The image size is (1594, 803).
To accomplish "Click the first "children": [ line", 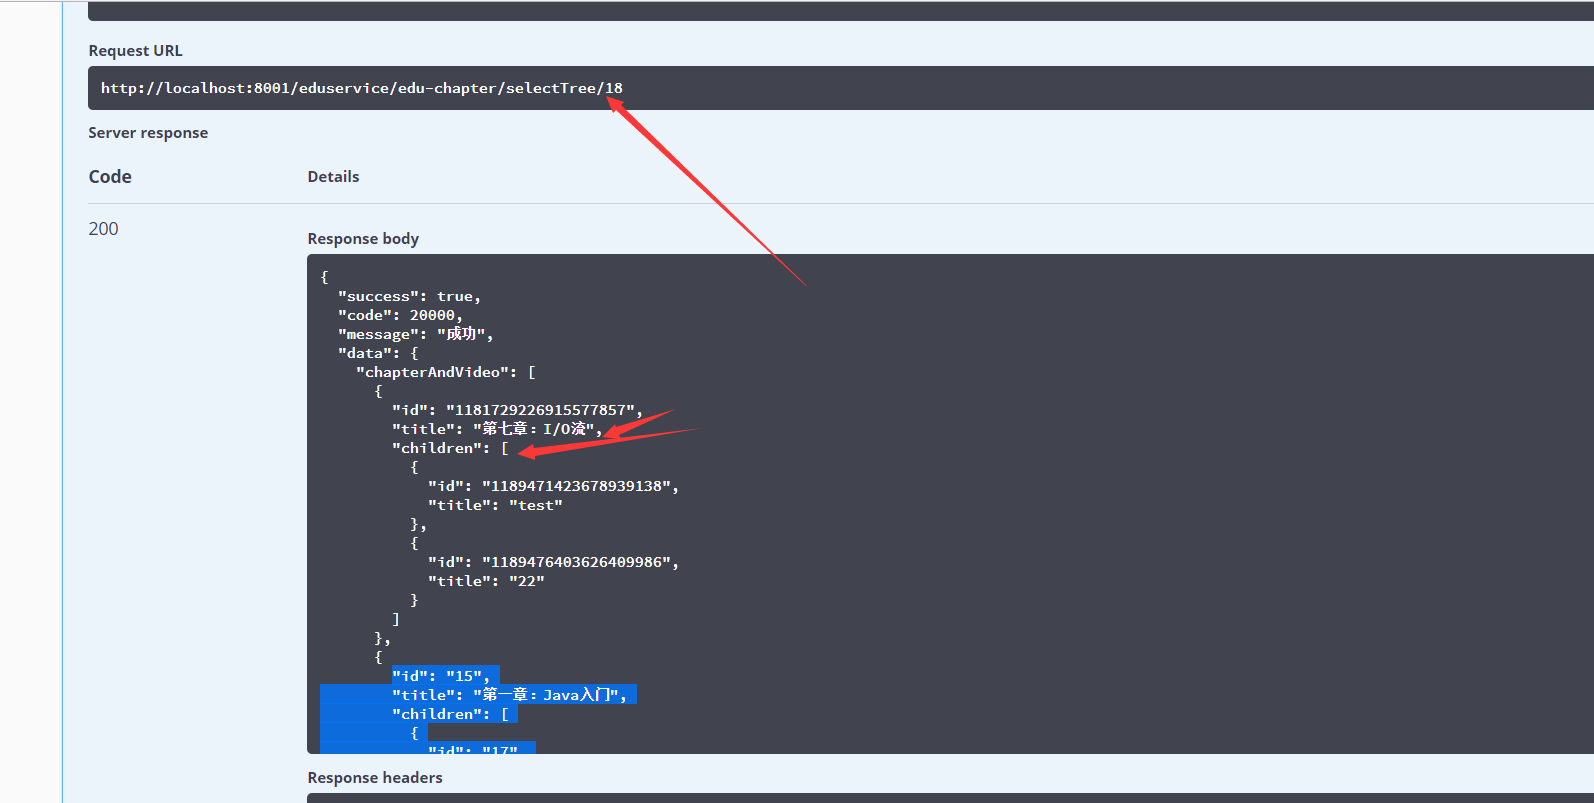I will point(450,448).
